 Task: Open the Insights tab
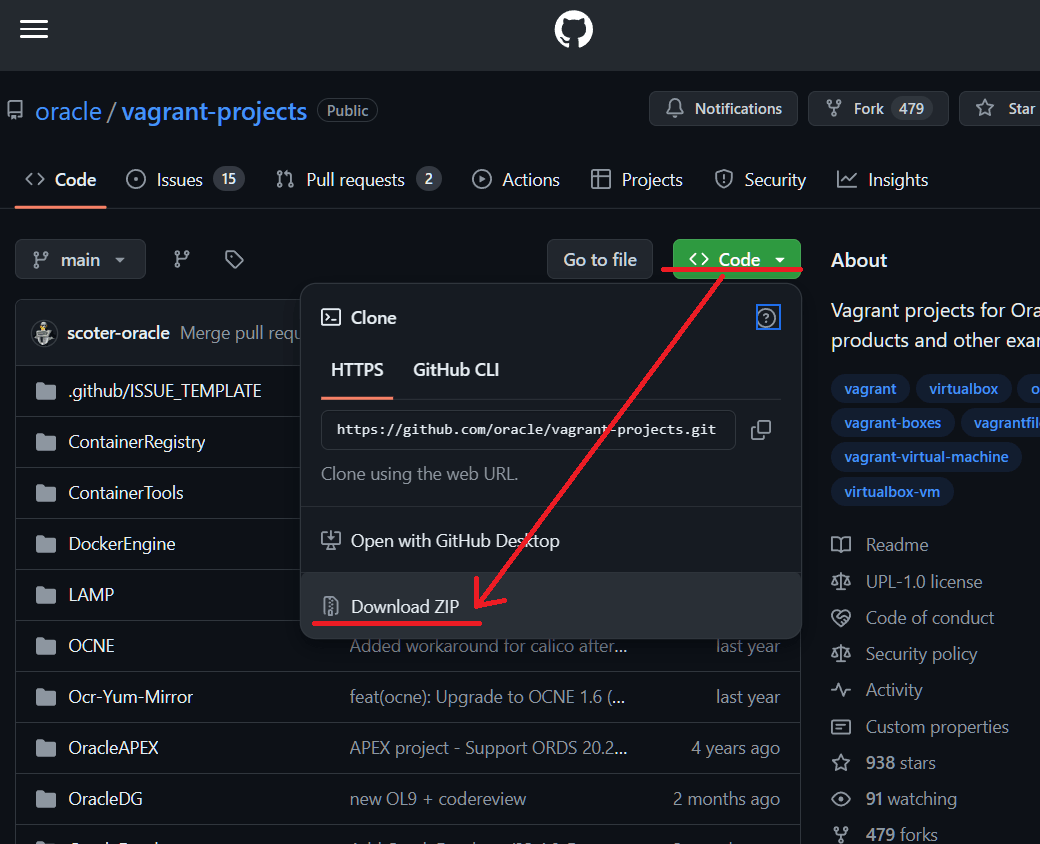(x=882, y=180)
